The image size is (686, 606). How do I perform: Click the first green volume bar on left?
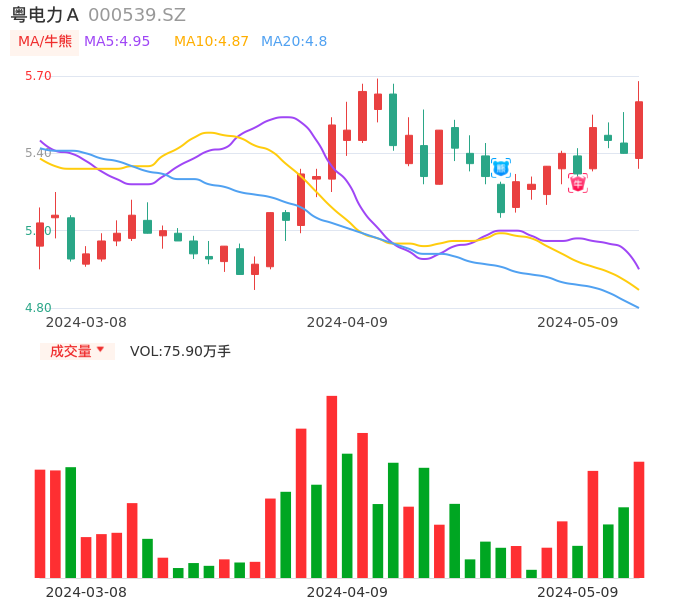tap(71, 522)
